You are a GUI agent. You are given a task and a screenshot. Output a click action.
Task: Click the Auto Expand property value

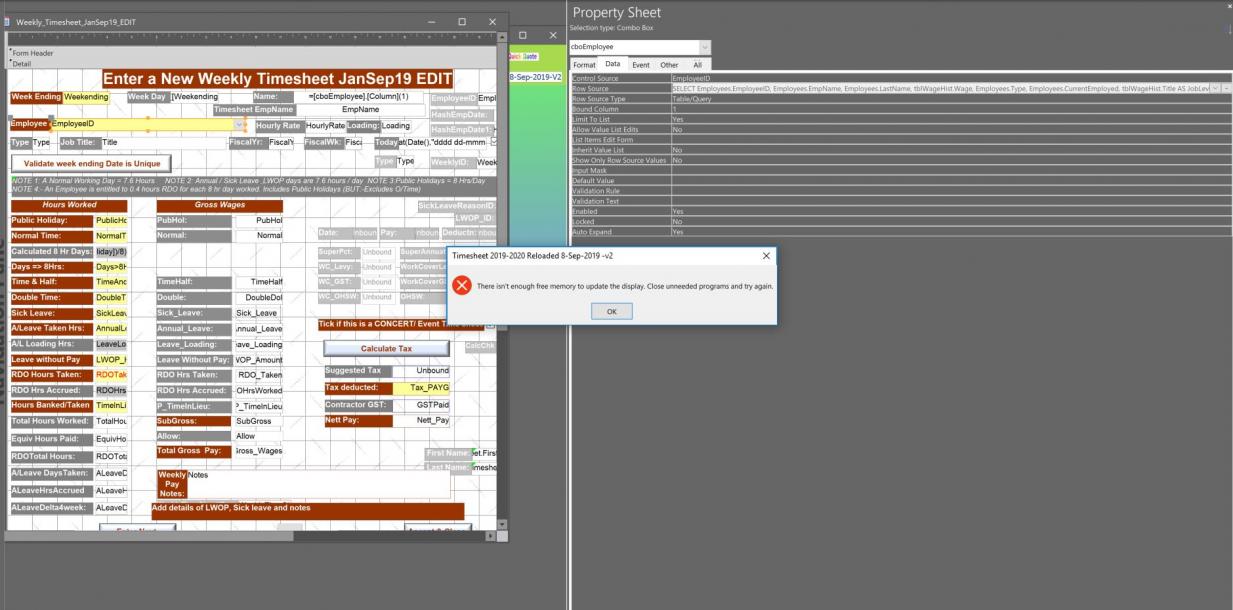951,231
